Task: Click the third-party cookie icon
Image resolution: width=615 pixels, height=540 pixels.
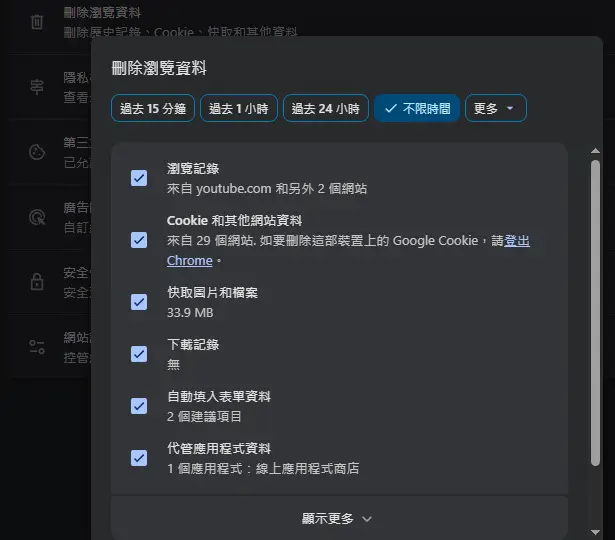Action: pos(37,152)
